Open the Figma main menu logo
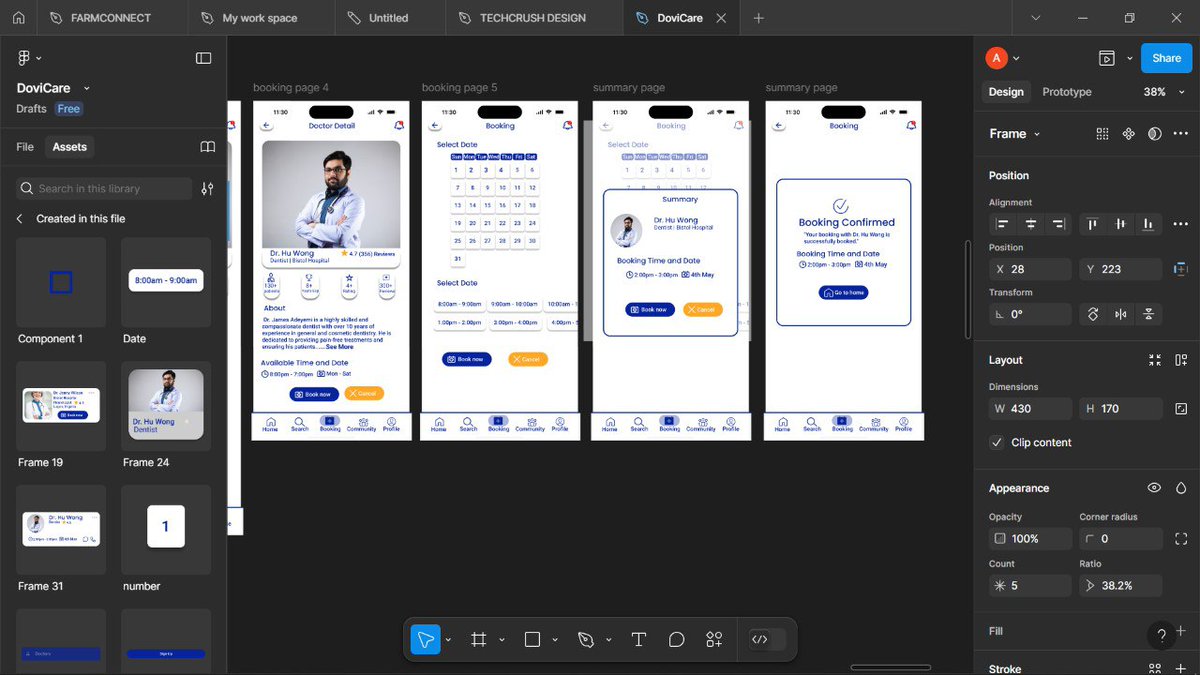The image size is (1200, 675). pyautogui.click(x=24, y=58)
